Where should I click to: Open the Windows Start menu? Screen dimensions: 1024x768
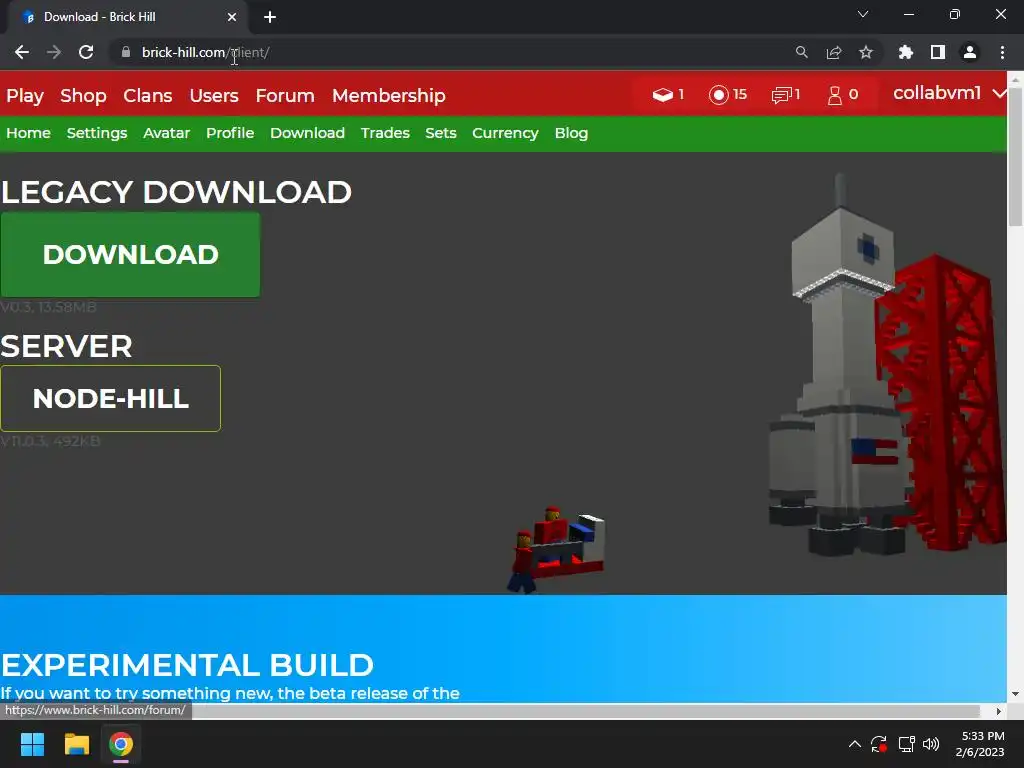click(32, 744)
